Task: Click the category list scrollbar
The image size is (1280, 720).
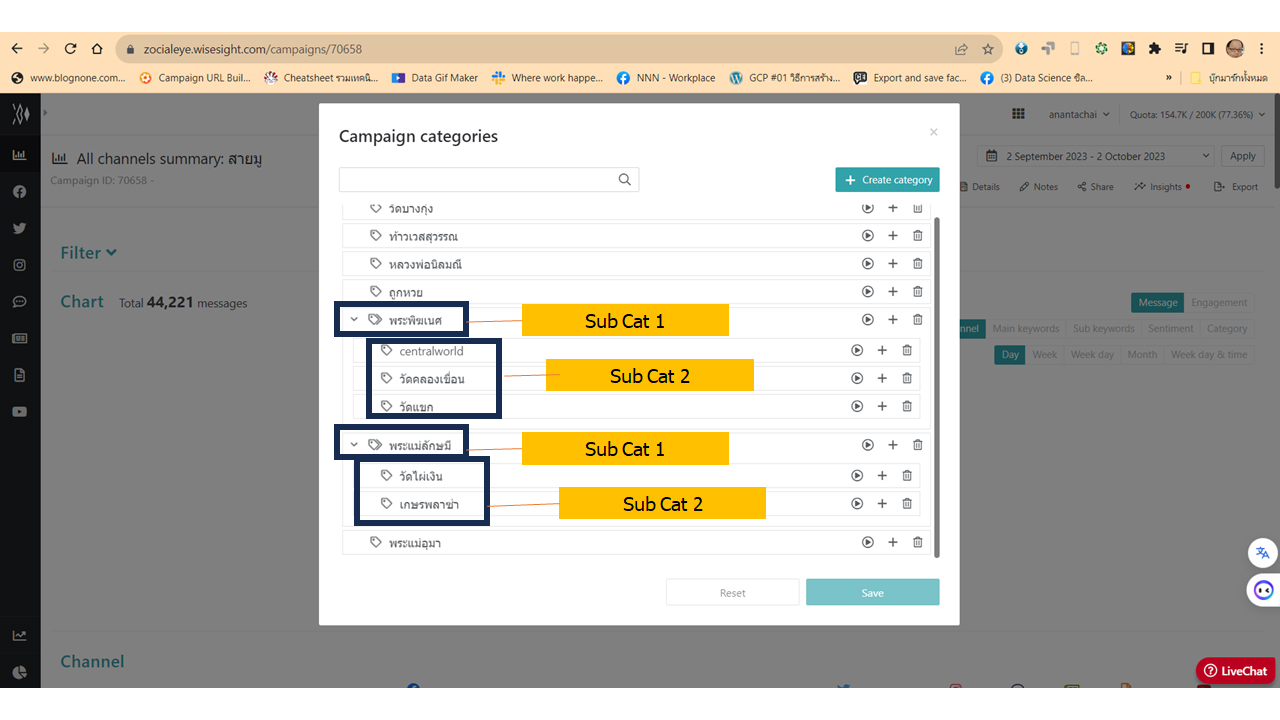Action: tap(937, 385)
